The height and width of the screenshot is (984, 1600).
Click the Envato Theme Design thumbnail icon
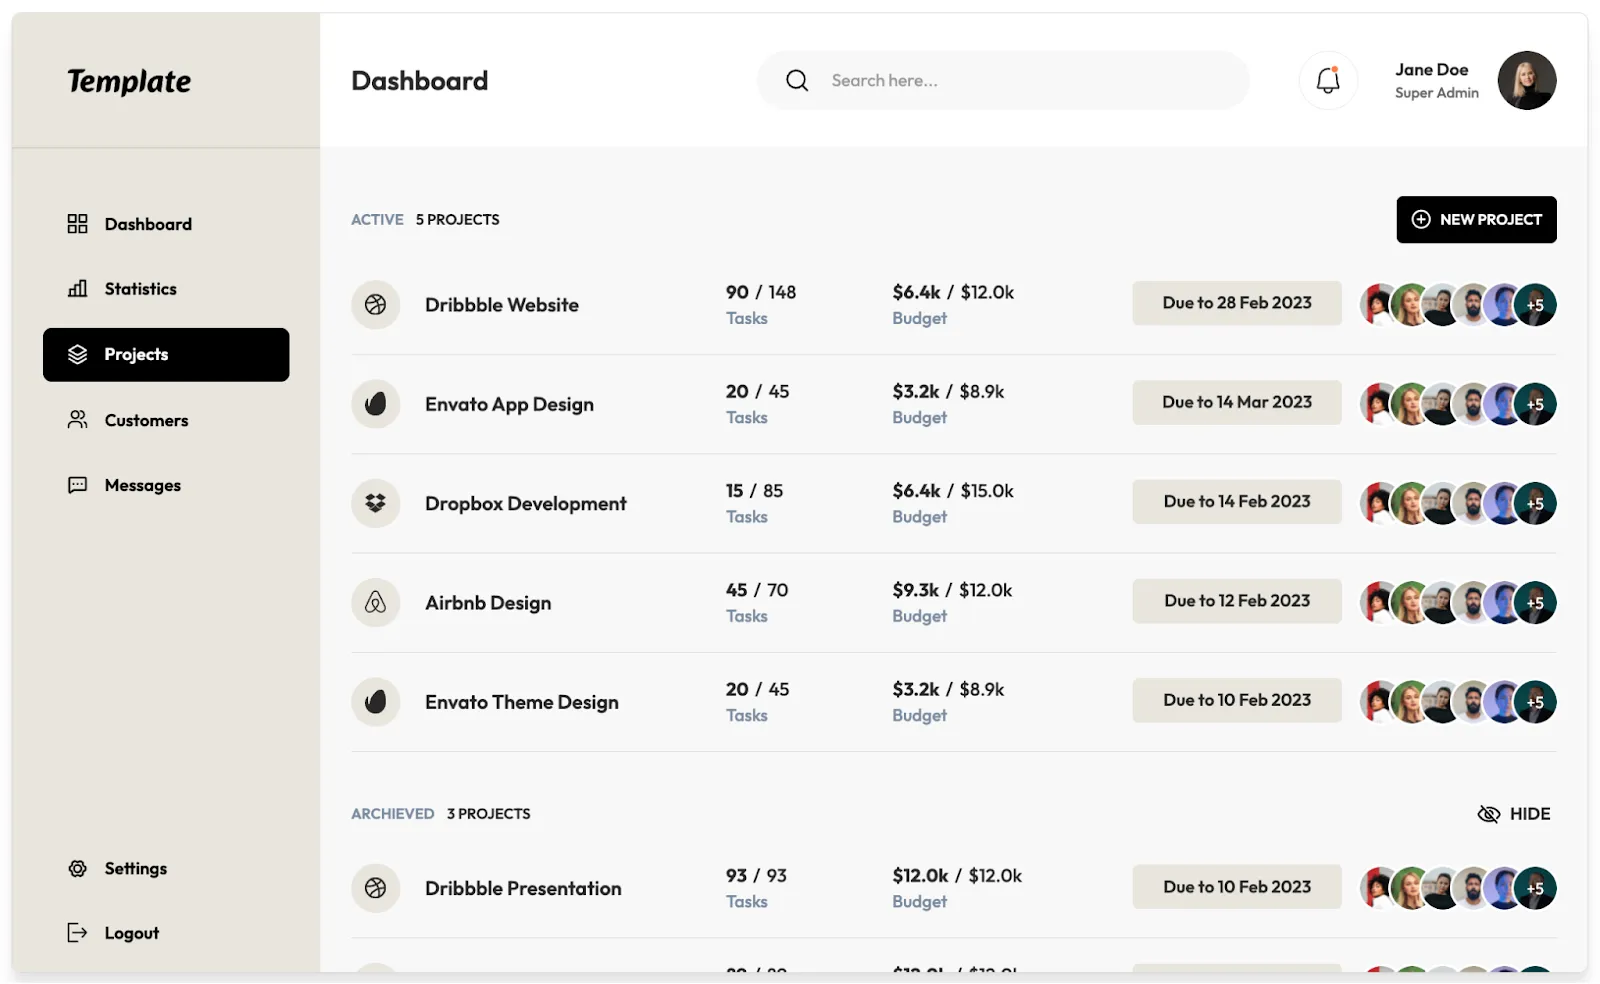(375, 701)
